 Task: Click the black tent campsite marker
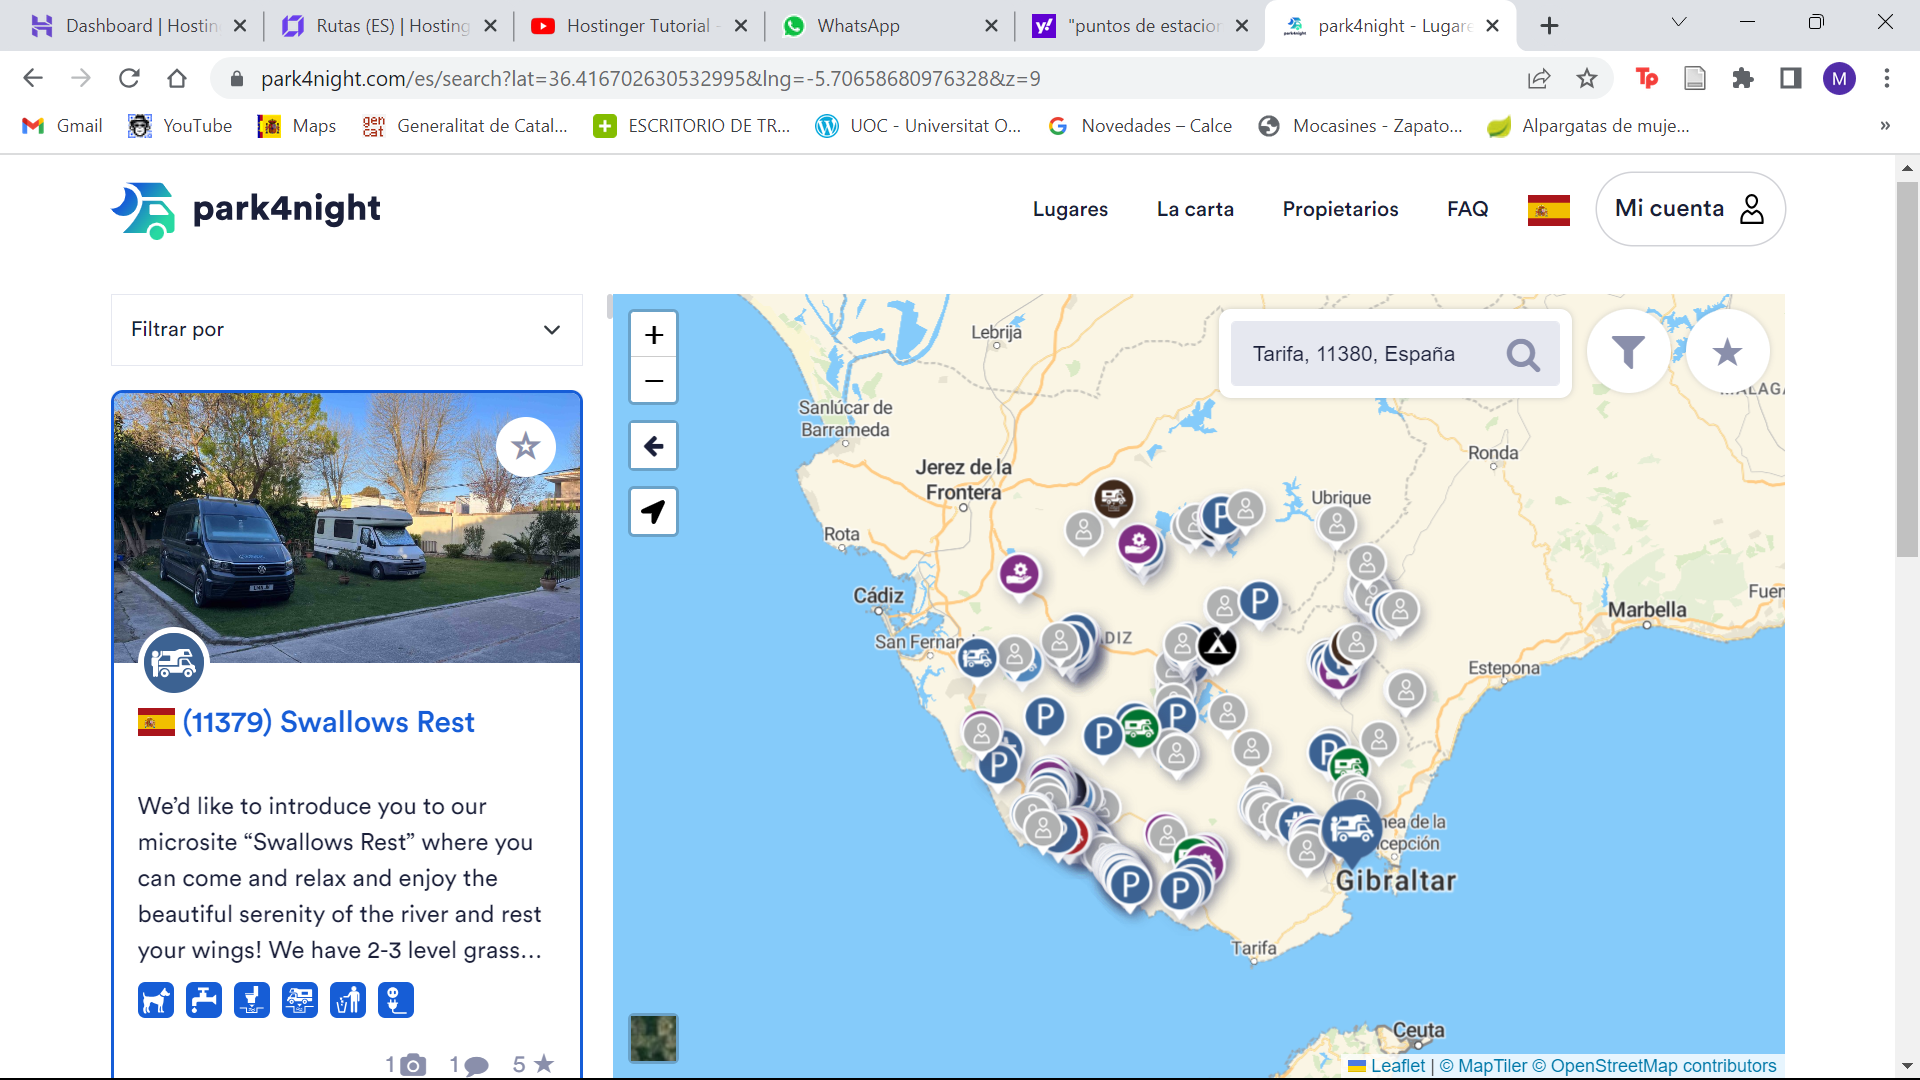point(1217,646)
